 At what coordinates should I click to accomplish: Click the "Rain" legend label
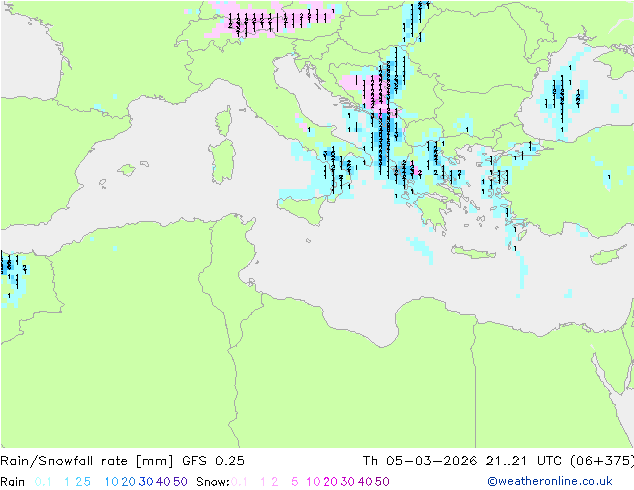coord(13,482)
